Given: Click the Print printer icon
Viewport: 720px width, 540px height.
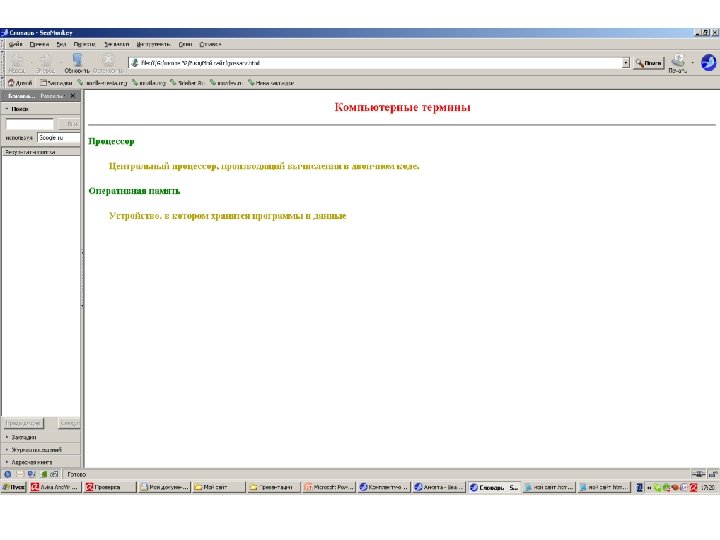Looking at the screenshot, I should coord(678,63).
